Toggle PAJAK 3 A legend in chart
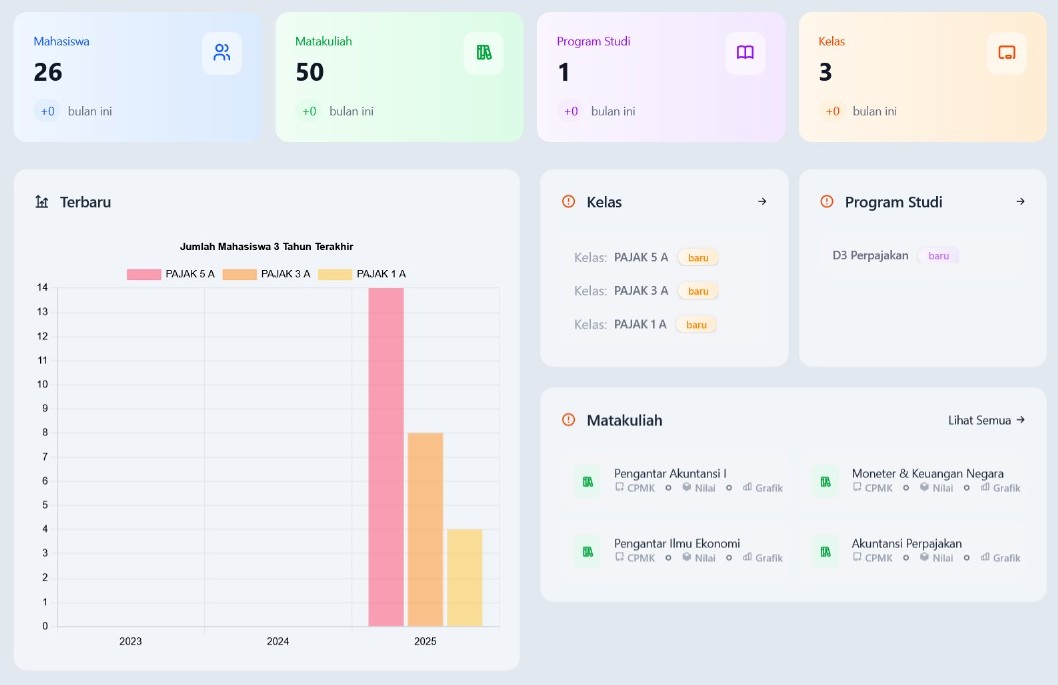The image size is (1058, 685). [267, 274]
